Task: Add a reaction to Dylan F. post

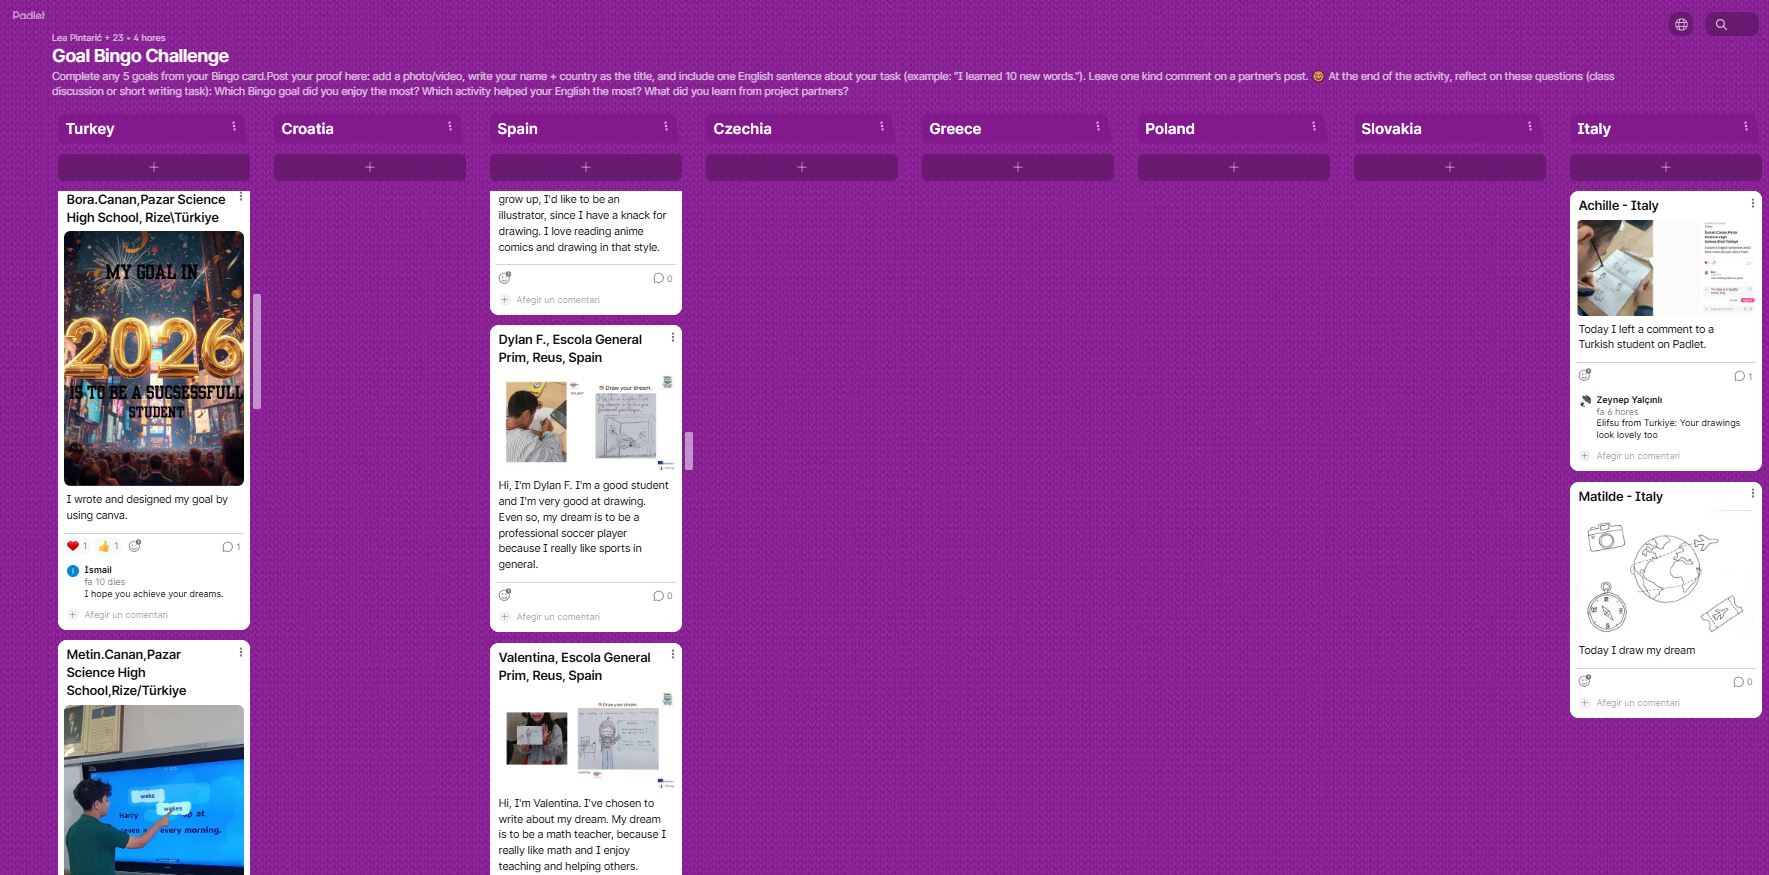Action: [505, 595]
